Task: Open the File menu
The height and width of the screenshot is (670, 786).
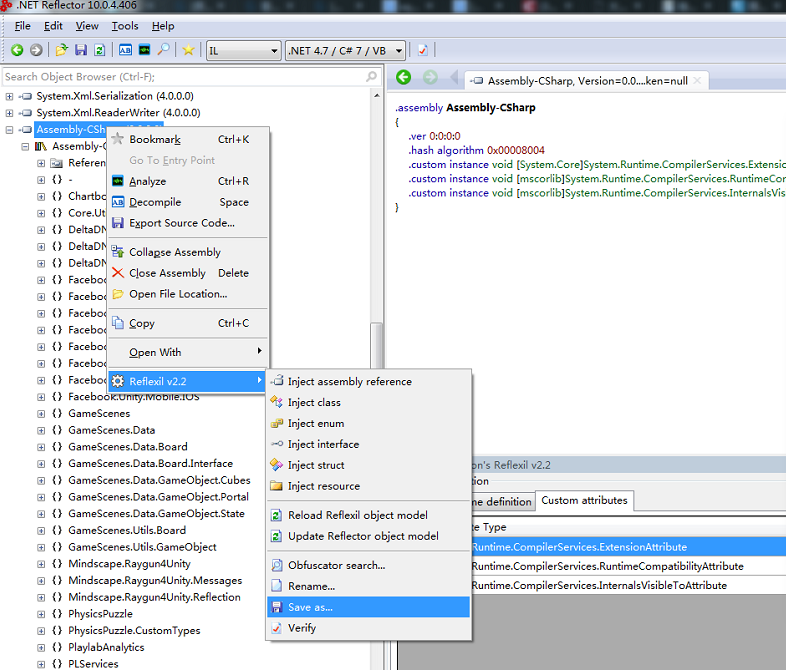Action: (23, 26)
